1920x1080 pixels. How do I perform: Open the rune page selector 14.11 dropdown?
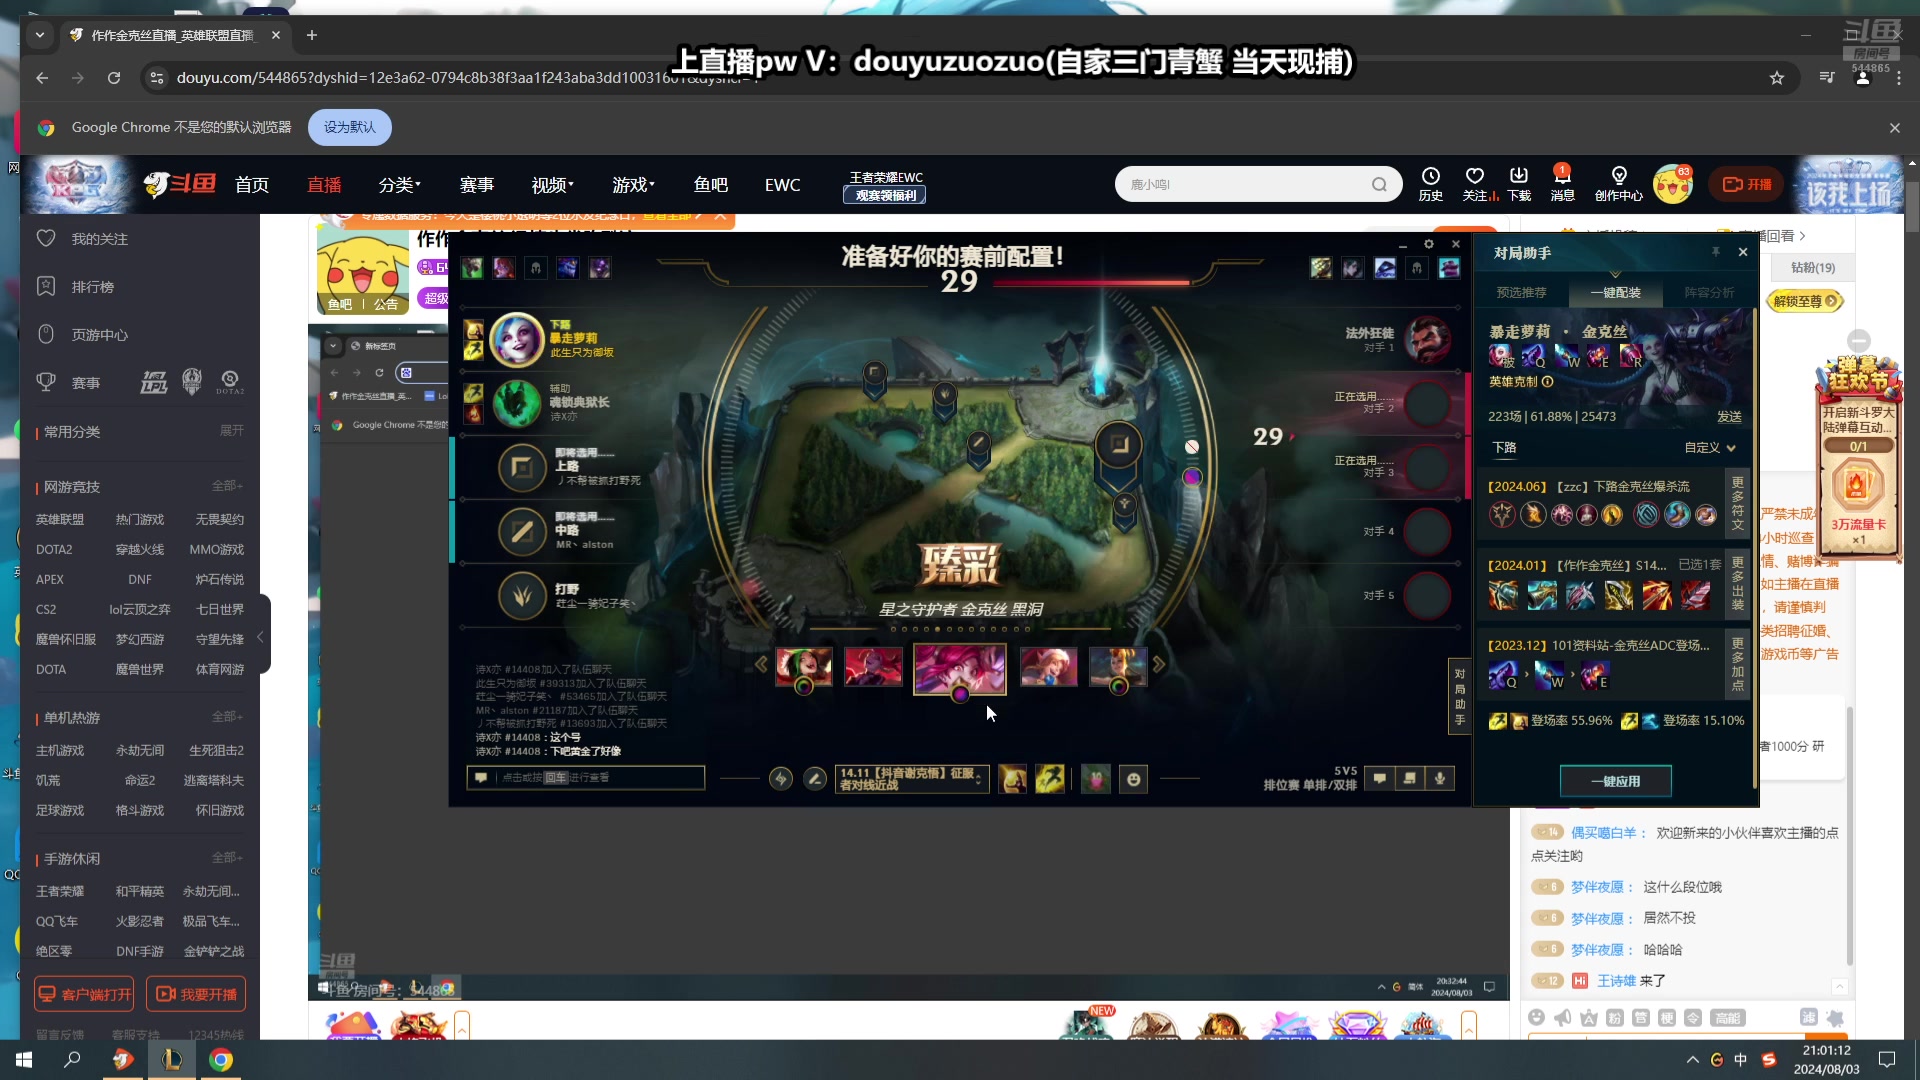tap(912, 779)
